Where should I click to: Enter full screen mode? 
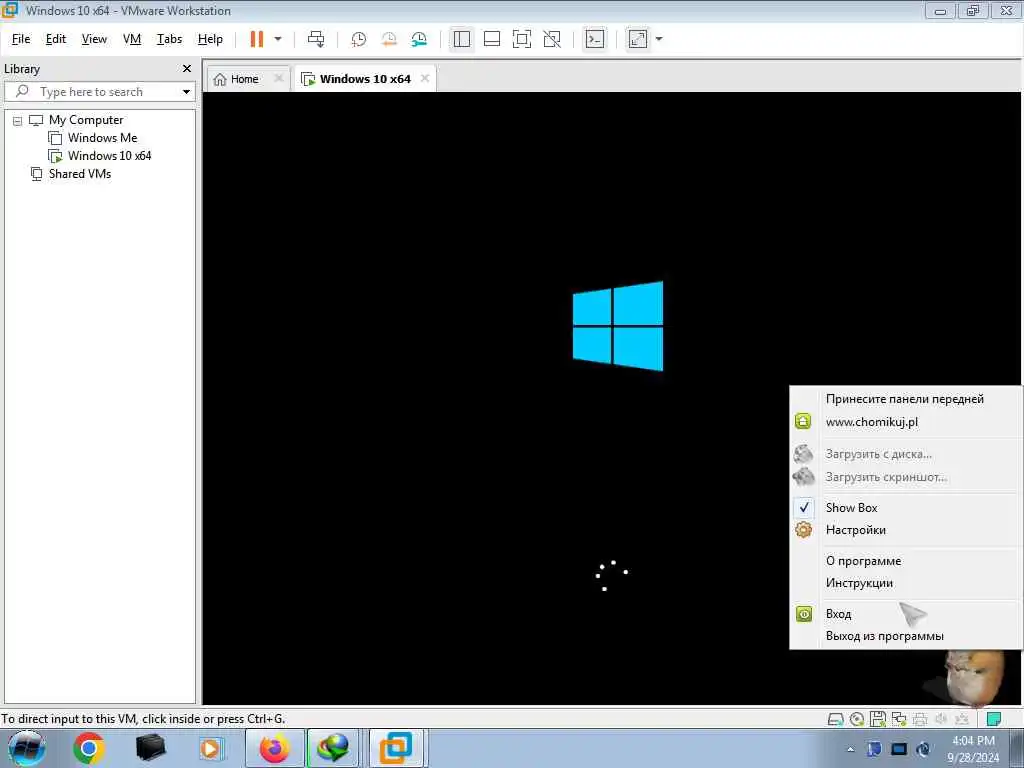pyautogui.click(x=522, y=39)
